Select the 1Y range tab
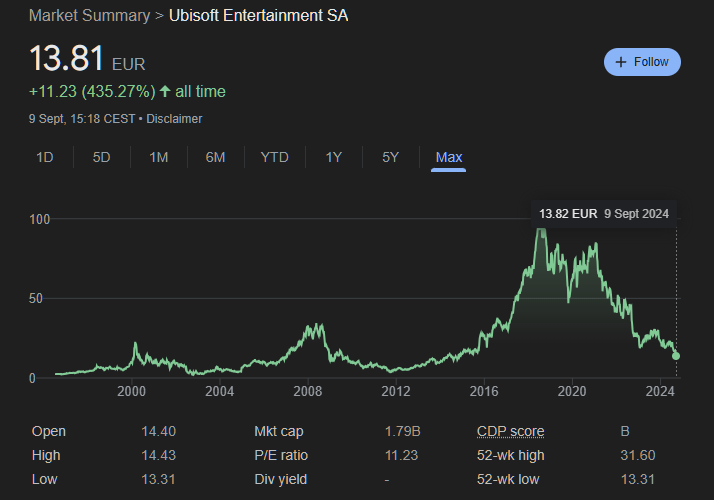Viewport: 714px width, 500px height. tap(334, 157)
